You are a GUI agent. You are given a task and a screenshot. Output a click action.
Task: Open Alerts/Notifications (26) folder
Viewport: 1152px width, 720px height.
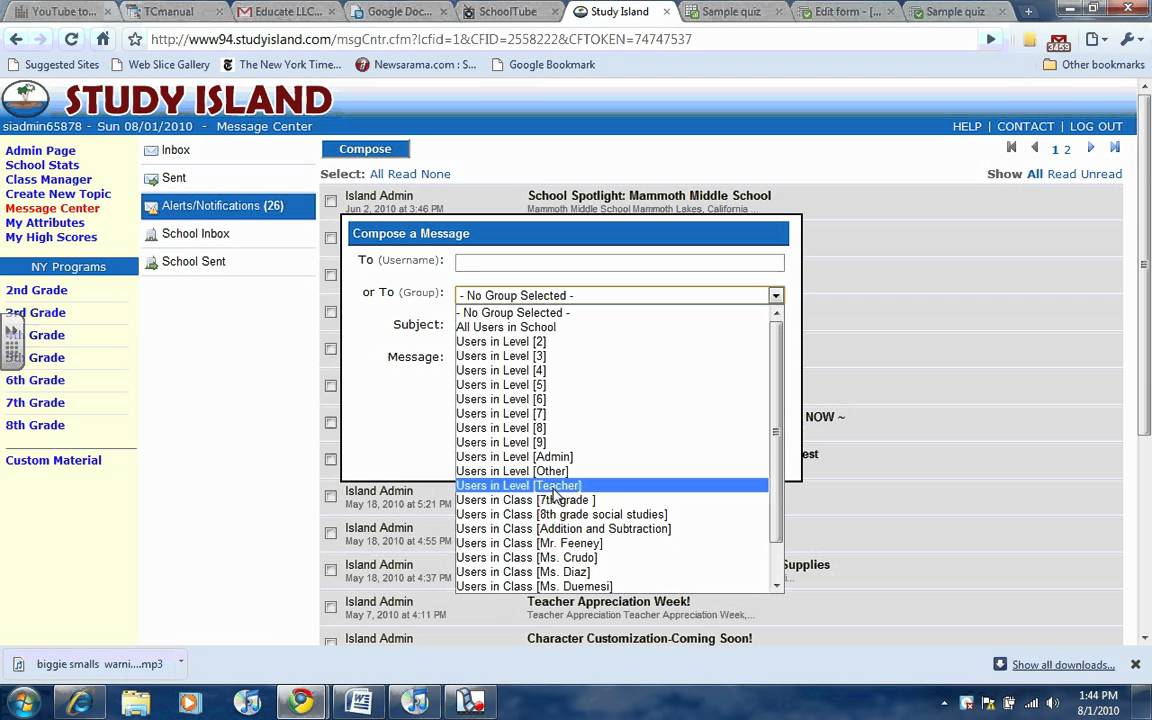tap(228, 206)
